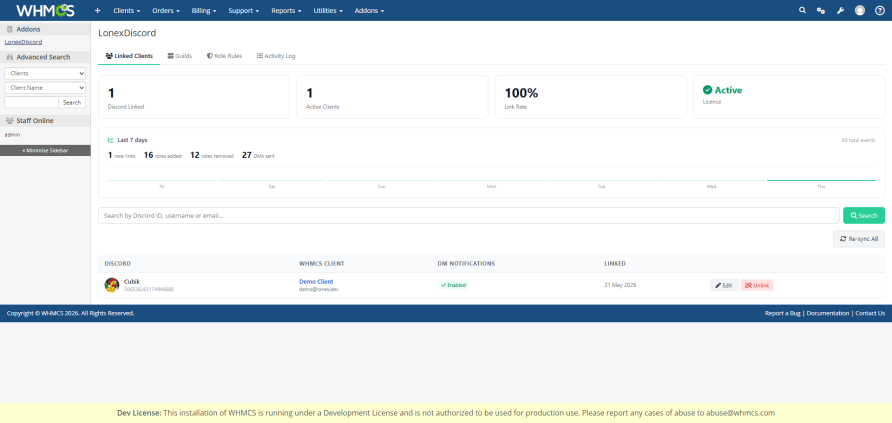892x423 pixels.
Task: Click the LonexDiscord sidebar link
Action: click(x=23, y=42)
